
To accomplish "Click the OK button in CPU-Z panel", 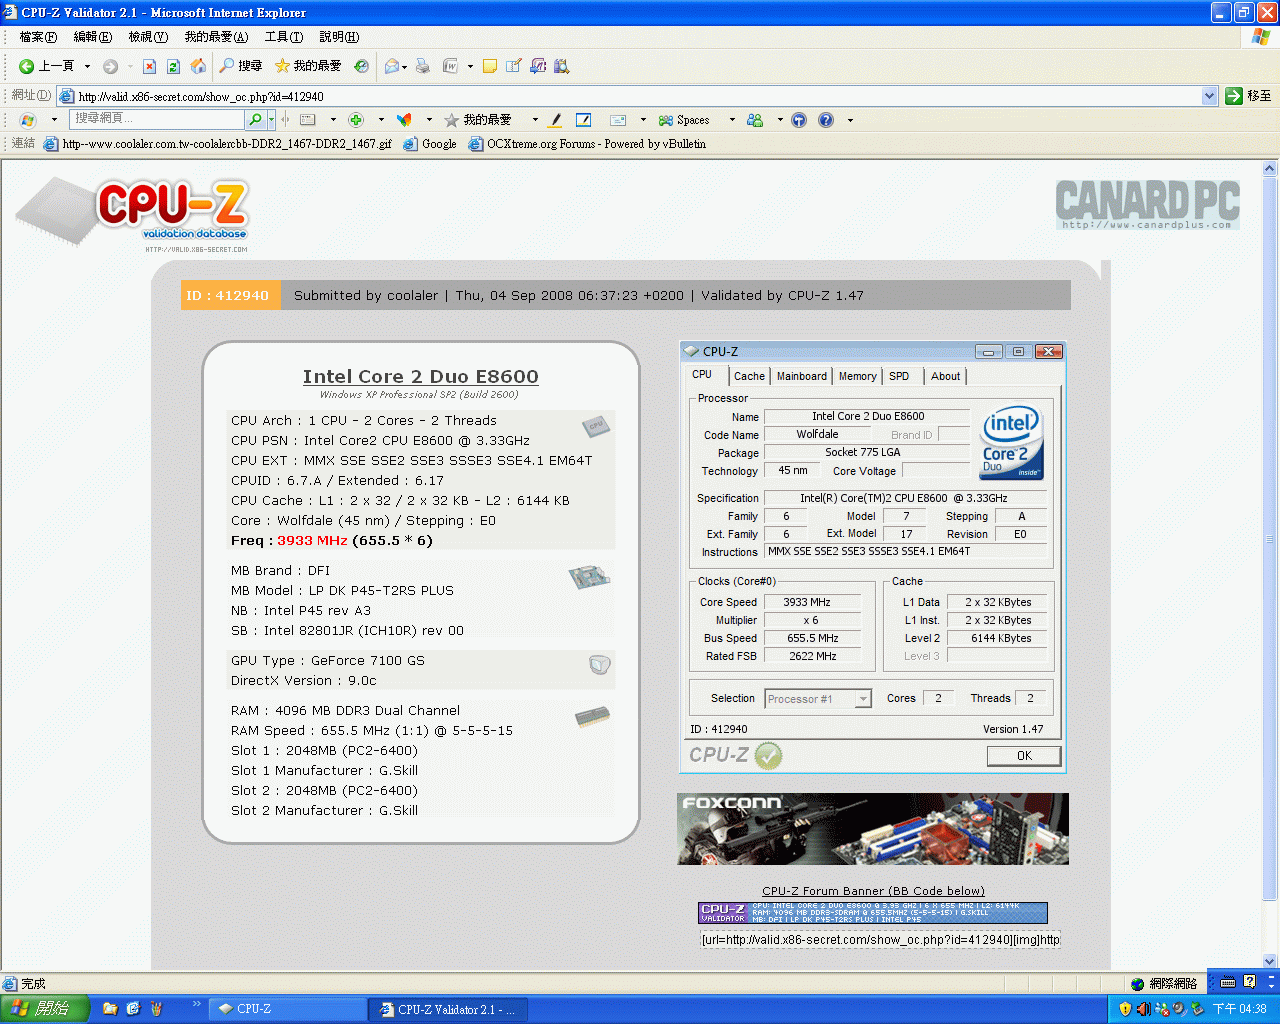I will [x=1024, y=756].
